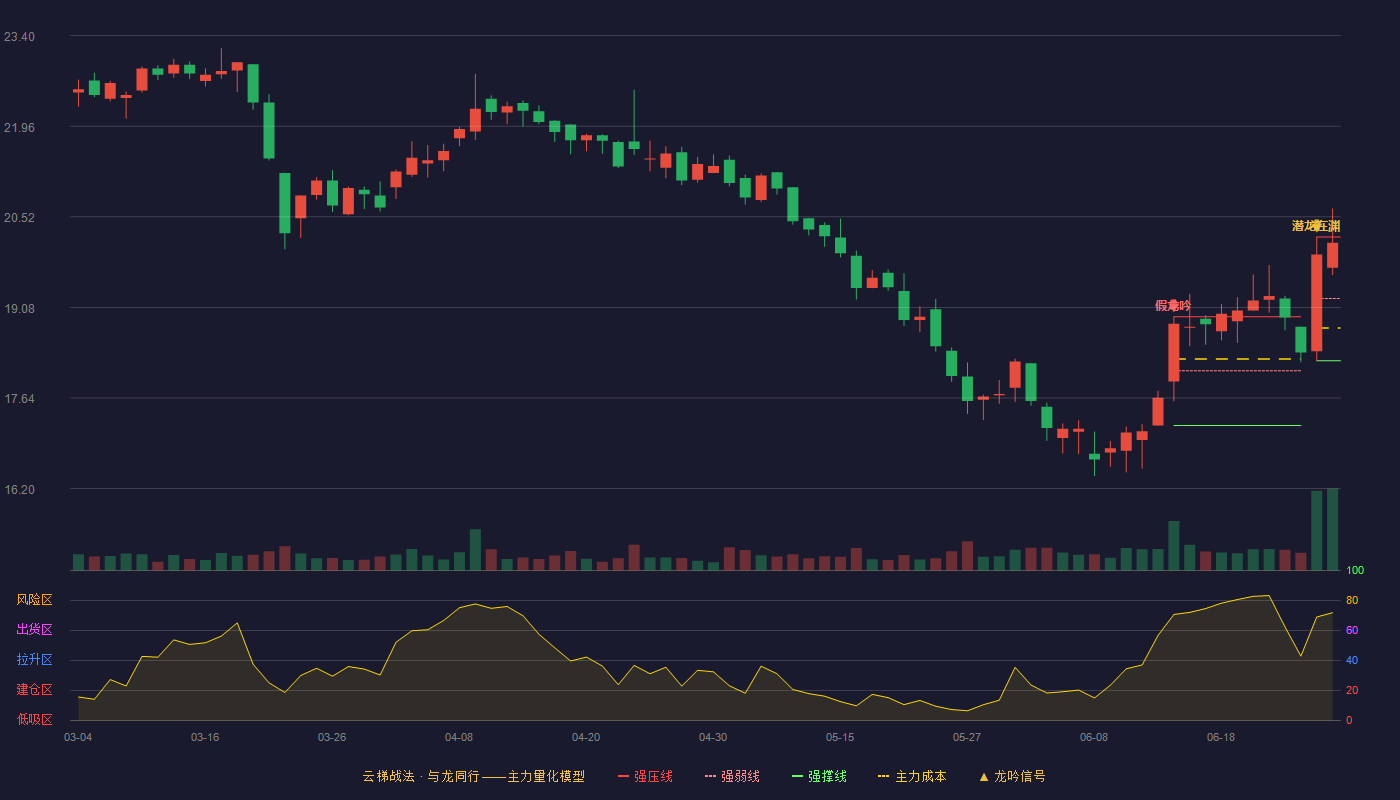The height and width of the screenshot is (800, 1400).
Task: Click the 21.96 price axis label
Action: tap(19, 128)
